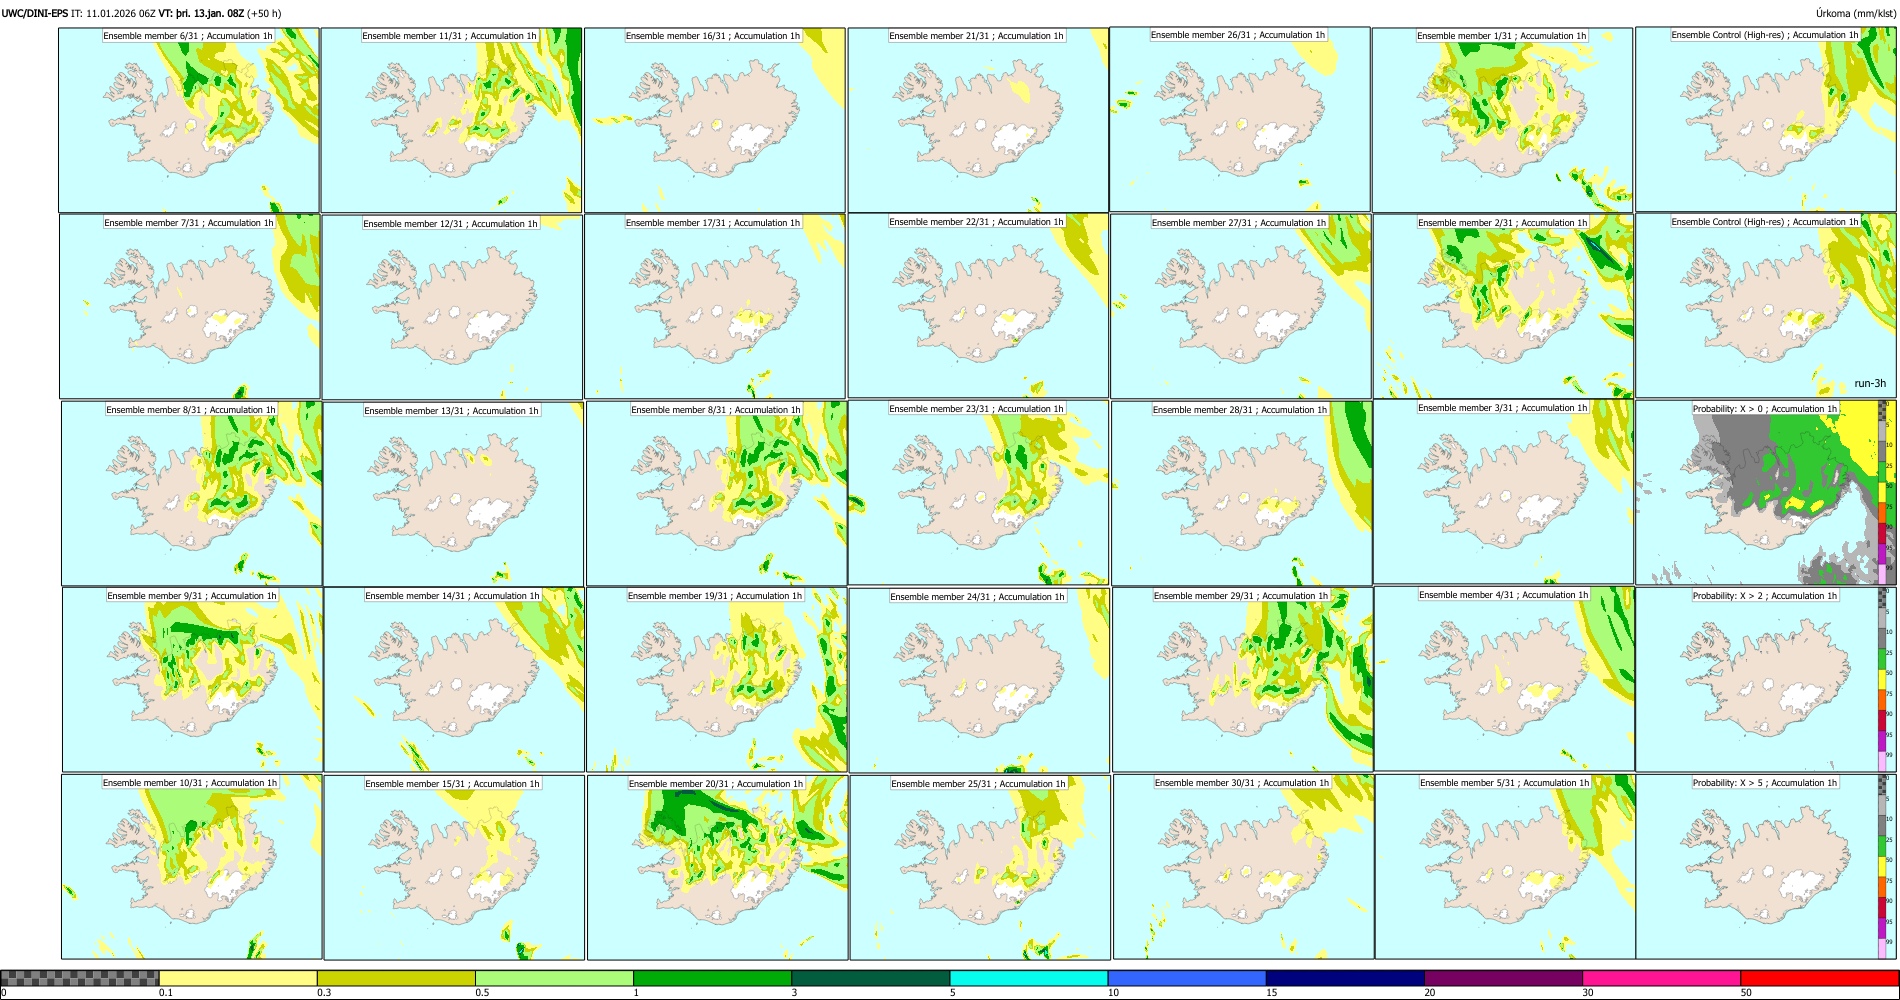1900x1000 pixels.
Task: Open the Ensemble member 16/31 map
Action: [x=715, y=120]
